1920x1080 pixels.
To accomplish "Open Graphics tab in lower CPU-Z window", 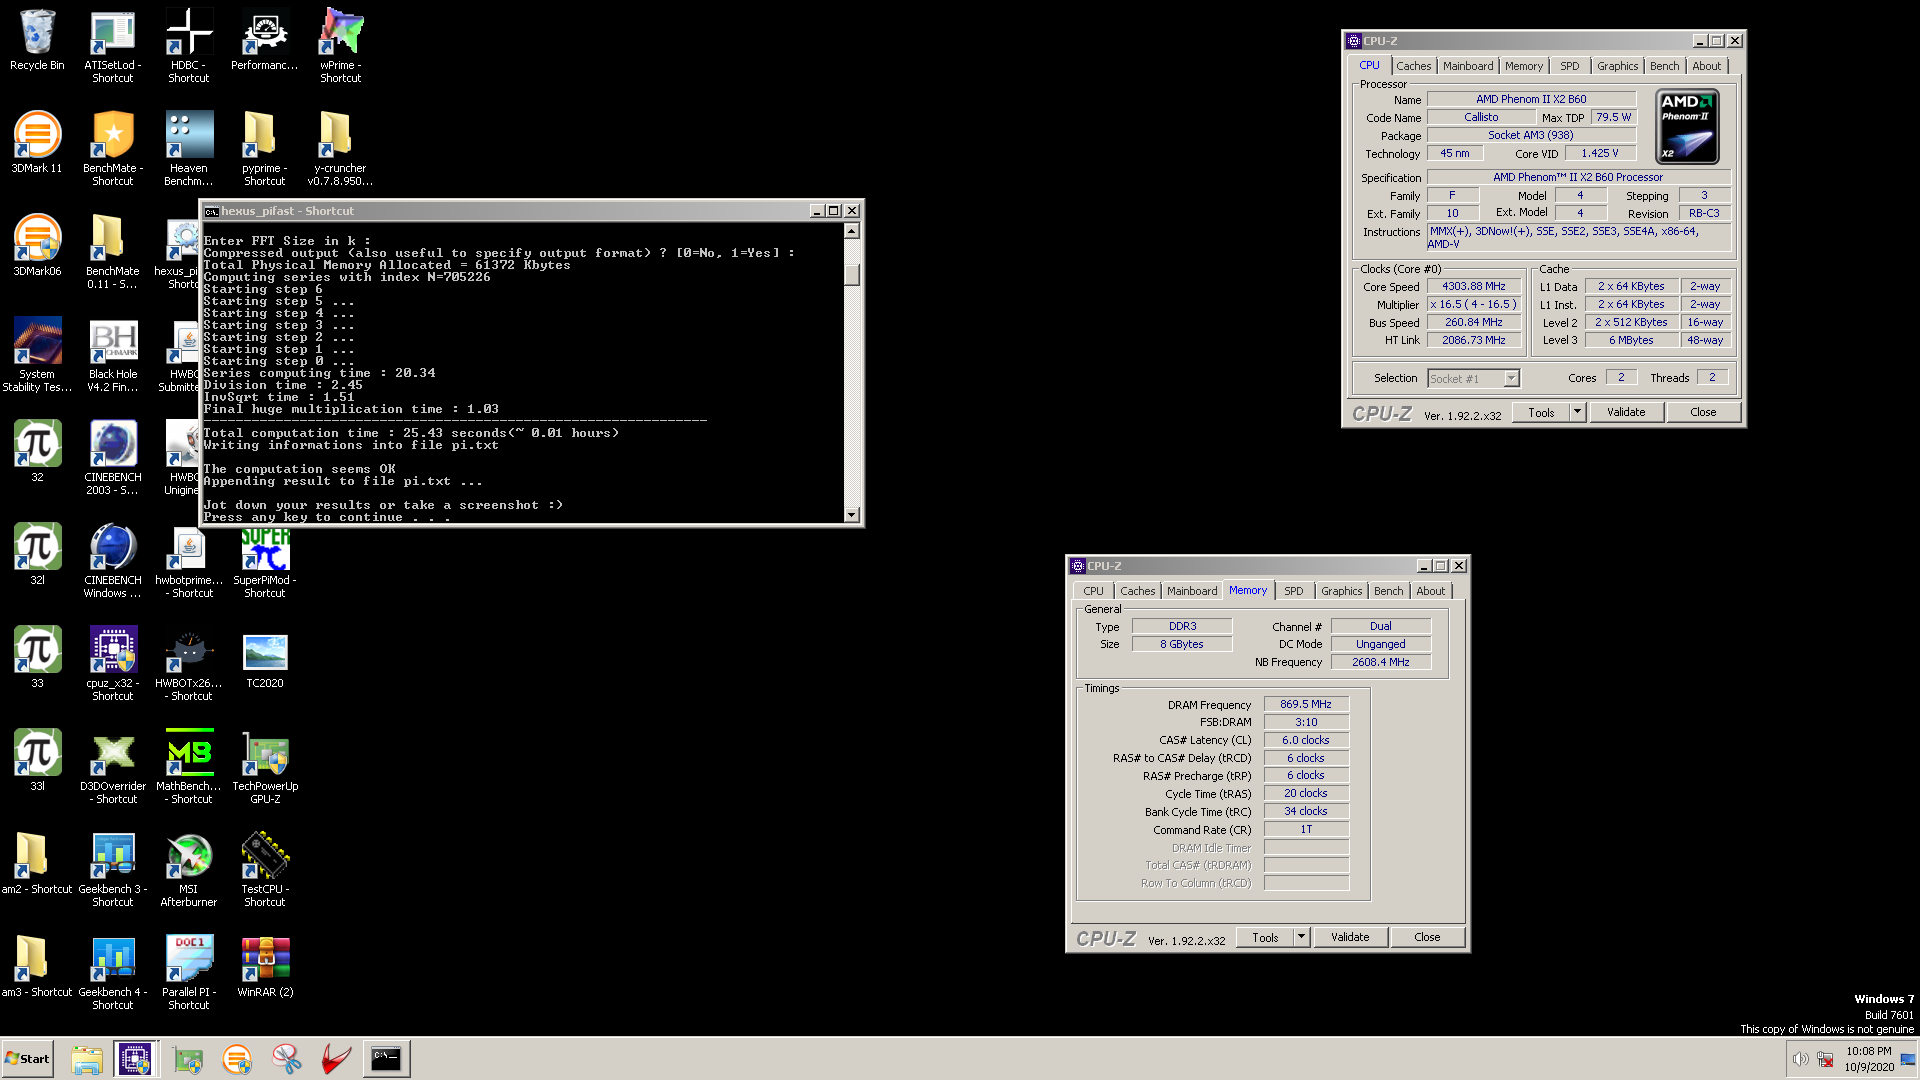I will coord(1341,591).
